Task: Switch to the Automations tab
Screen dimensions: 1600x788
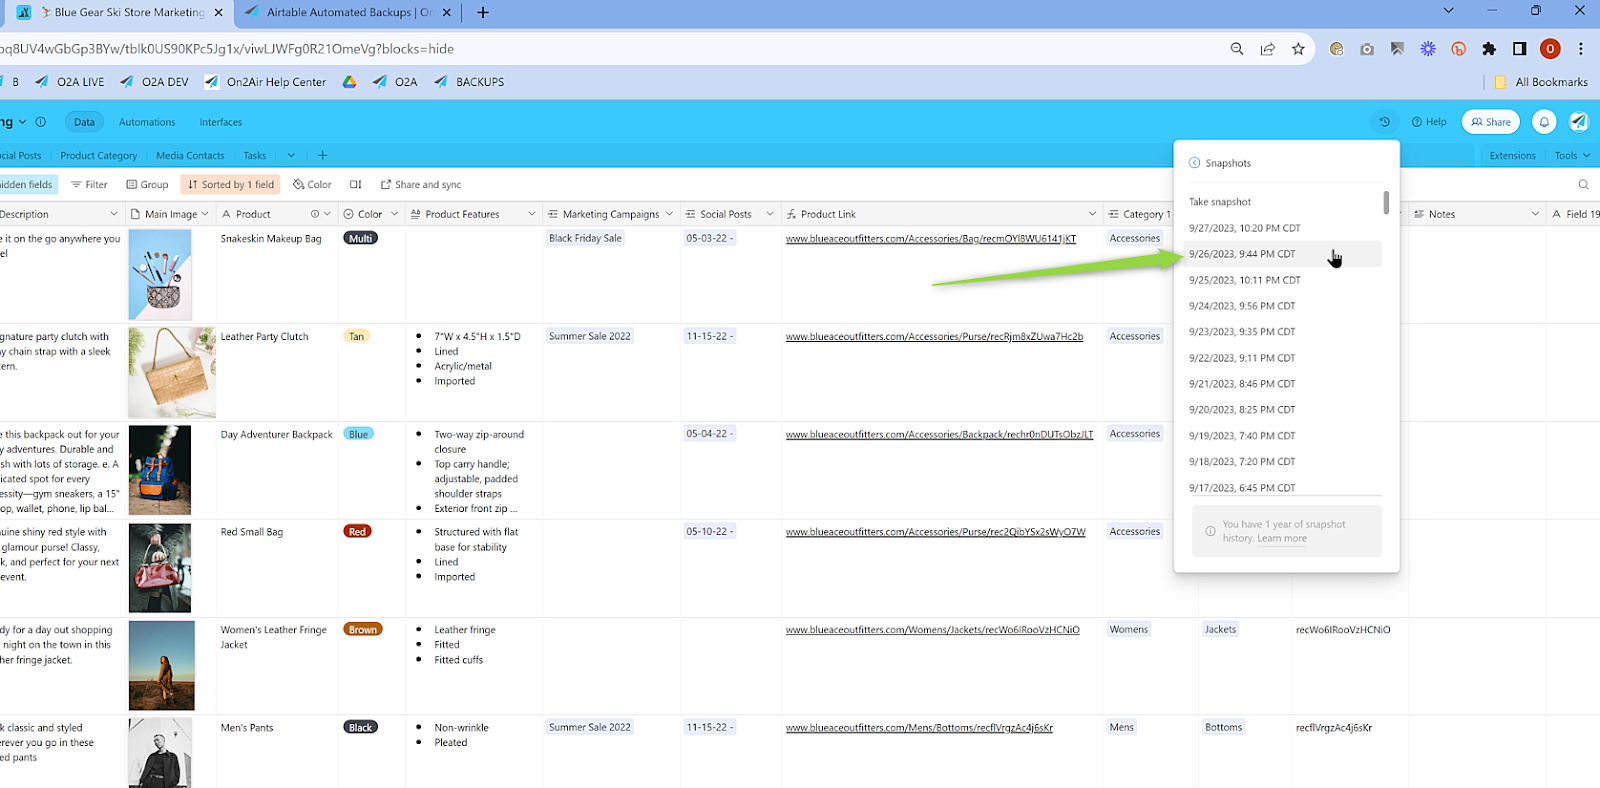Action: coord(147,122)
